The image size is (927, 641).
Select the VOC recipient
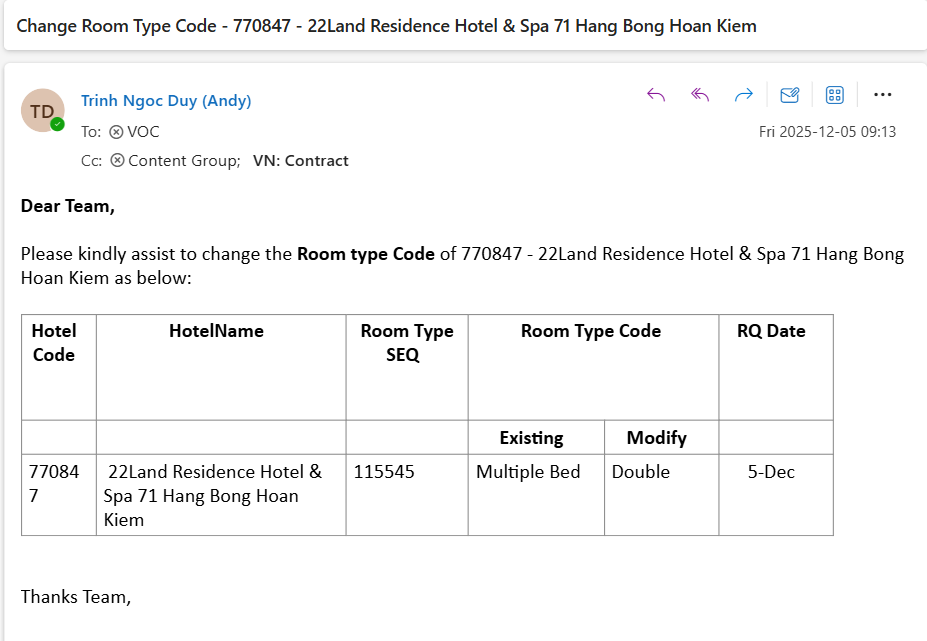143,131
